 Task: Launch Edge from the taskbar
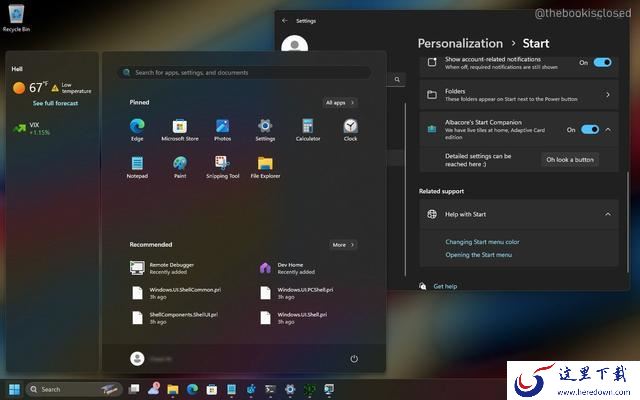[x=192, y=389]
